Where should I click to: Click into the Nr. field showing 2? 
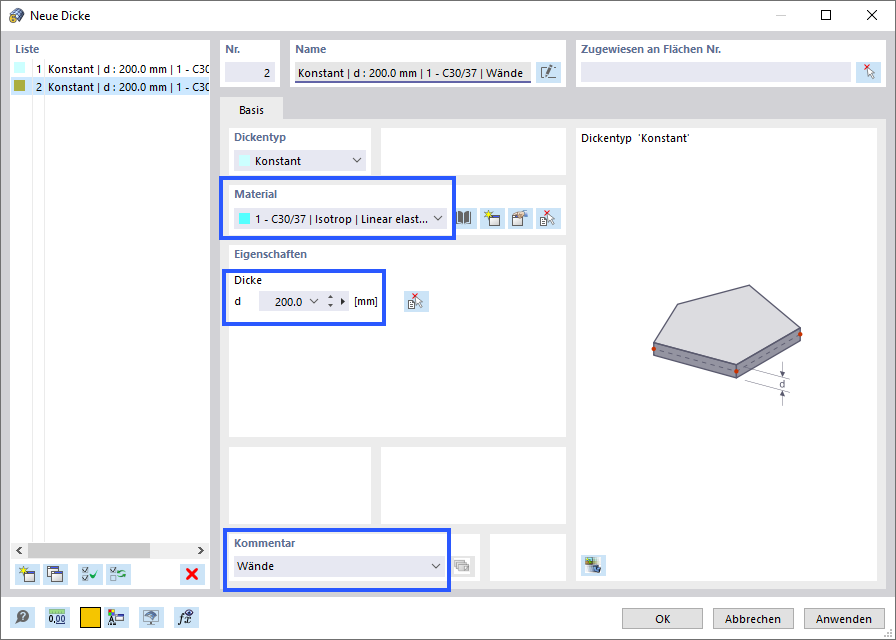(250, 73)
